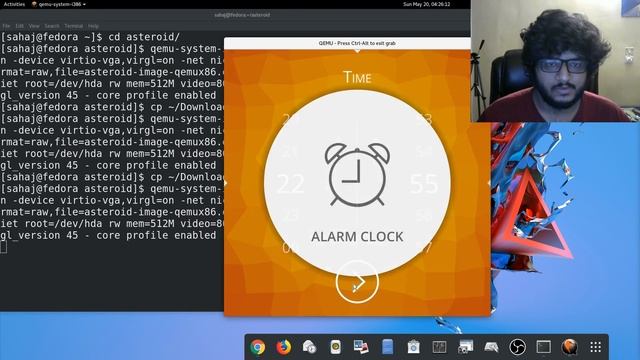Open the Terminal File menu
The image size is (640, 360).
point(7,26)
